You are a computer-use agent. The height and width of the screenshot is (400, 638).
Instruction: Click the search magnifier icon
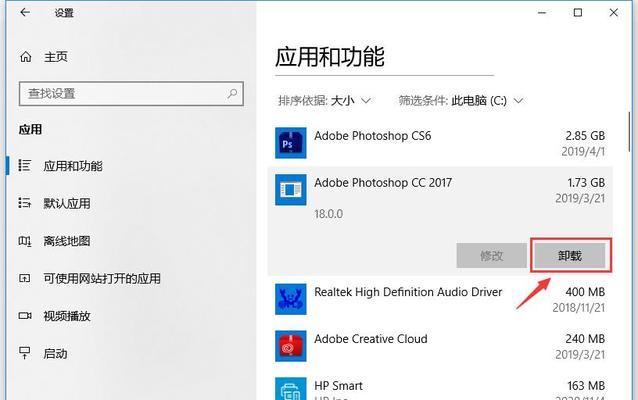click(232, 94)
